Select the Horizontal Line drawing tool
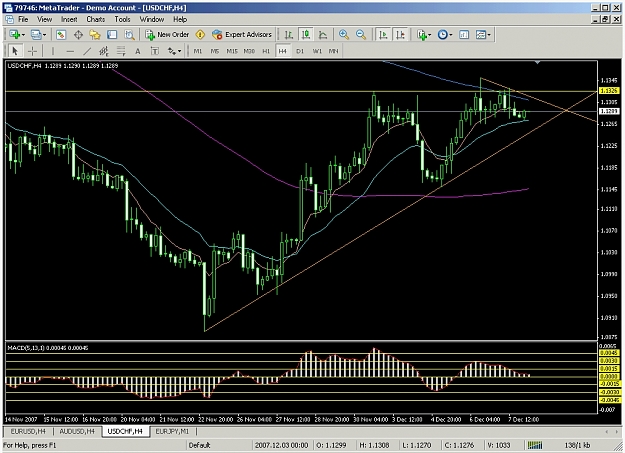The image size is (625, 453). tap(70, 51)
